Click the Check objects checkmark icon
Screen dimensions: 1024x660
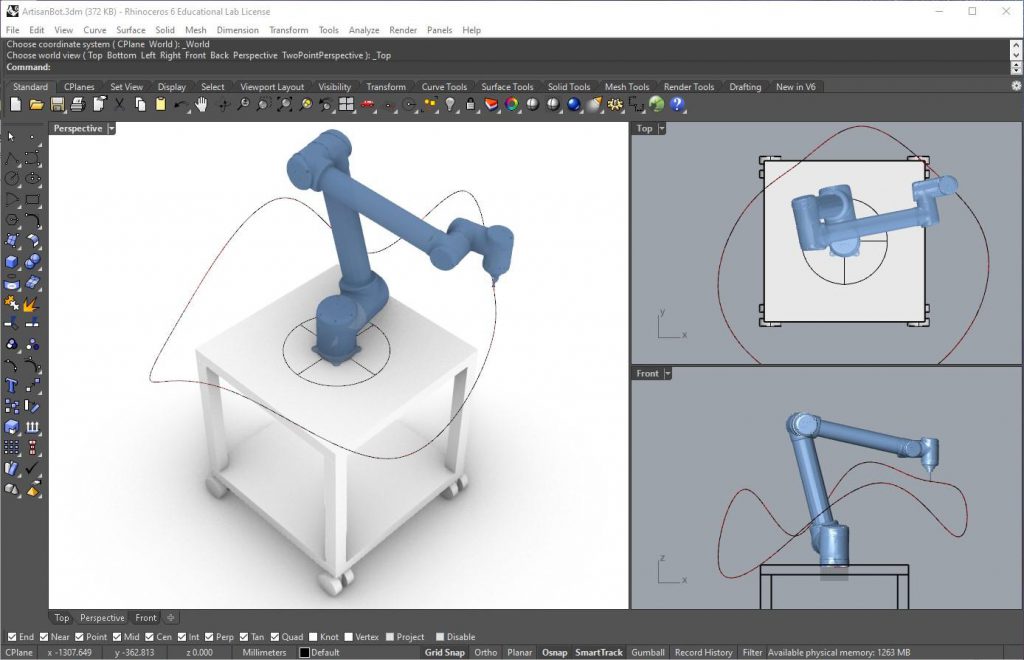tap(32, 468)
